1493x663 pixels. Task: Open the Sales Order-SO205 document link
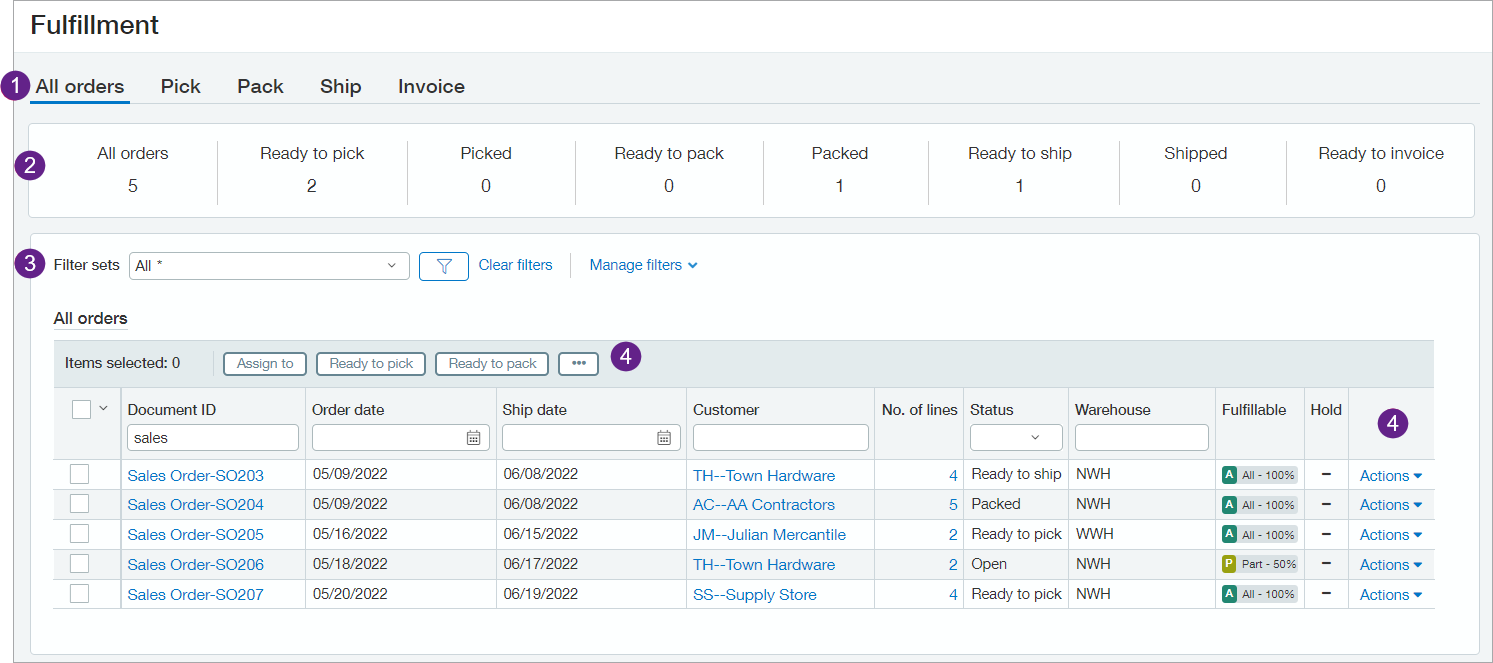[x=194, y=534]
